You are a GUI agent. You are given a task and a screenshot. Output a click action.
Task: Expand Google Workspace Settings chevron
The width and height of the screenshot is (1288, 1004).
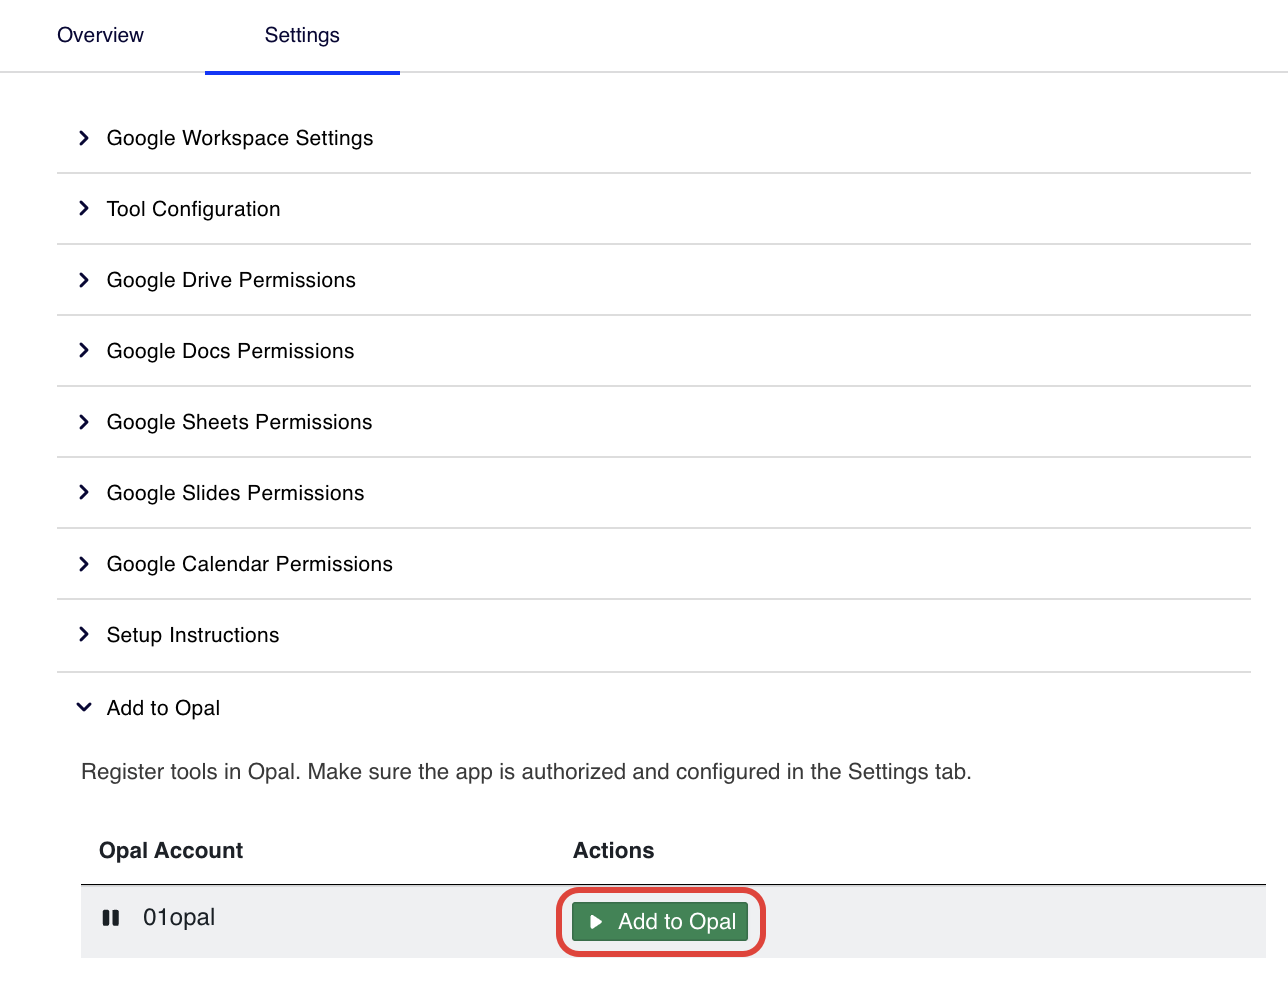84,138
